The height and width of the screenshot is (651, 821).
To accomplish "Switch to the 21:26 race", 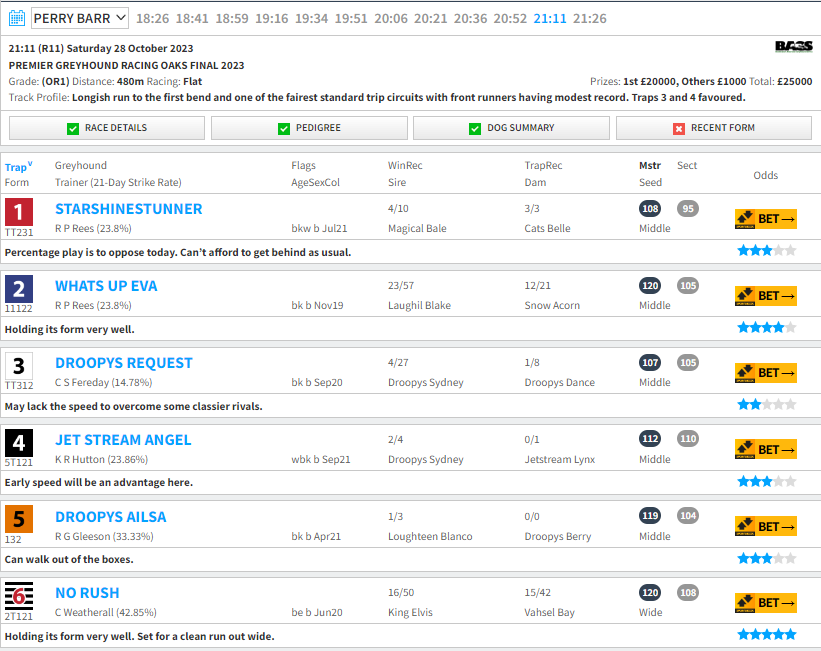I will tap(590, 19).
